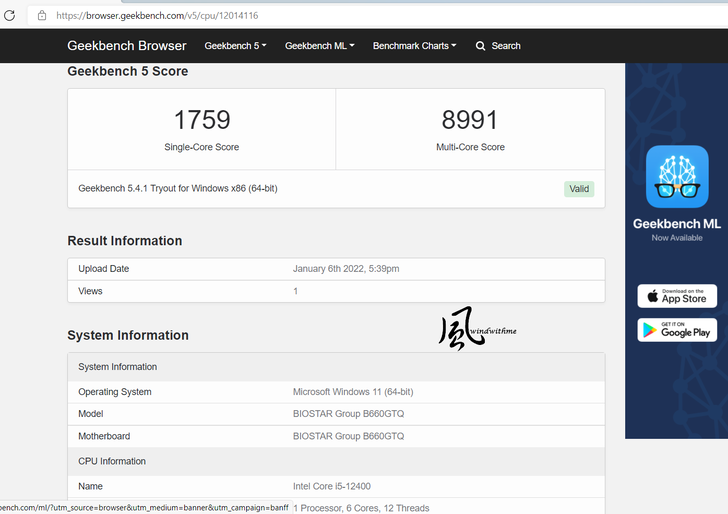Click the green Valid badge

[x=579, y=189]
